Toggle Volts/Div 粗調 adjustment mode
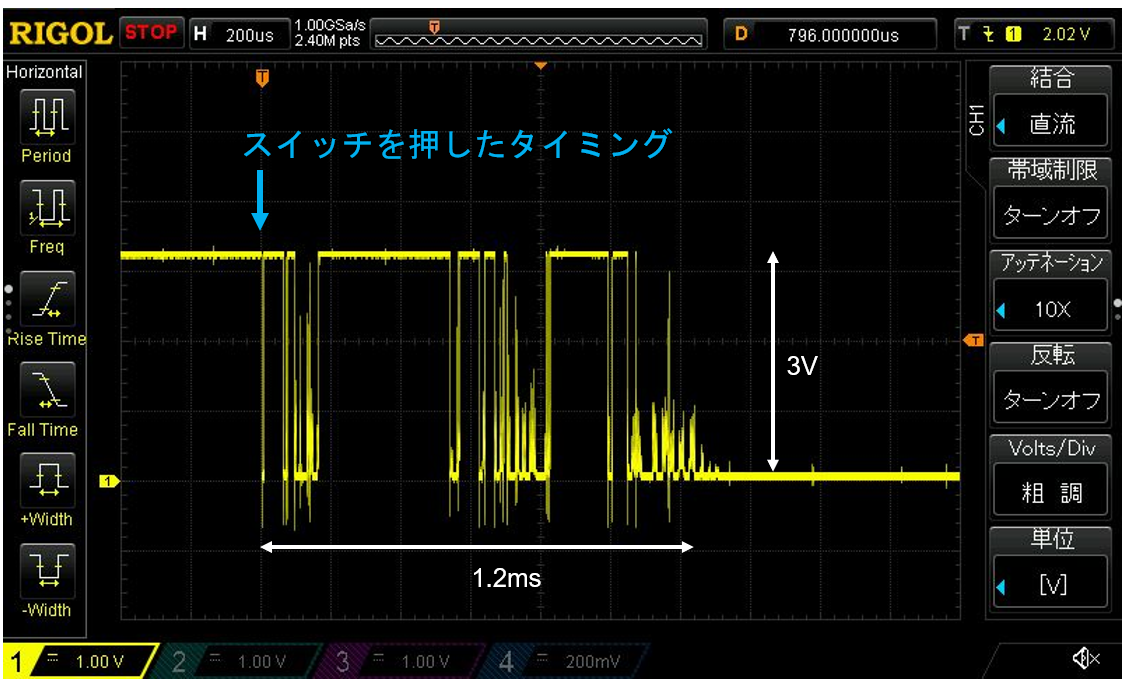 click(1051, 491)
